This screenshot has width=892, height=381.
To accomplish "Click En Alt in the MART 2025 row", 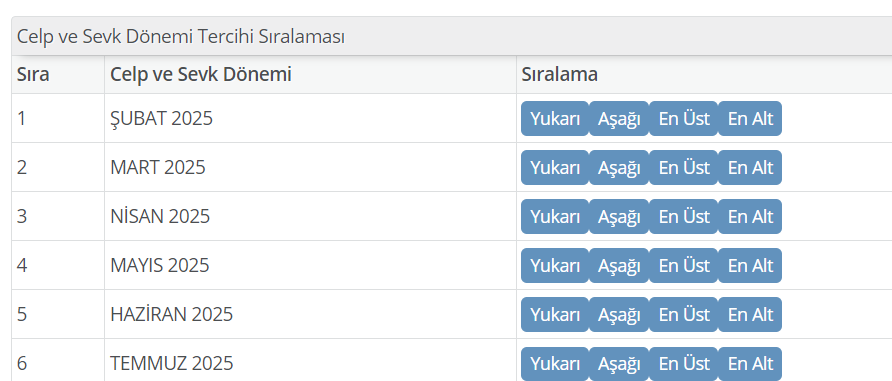I will pyautogui.click(x=750, y=167).
